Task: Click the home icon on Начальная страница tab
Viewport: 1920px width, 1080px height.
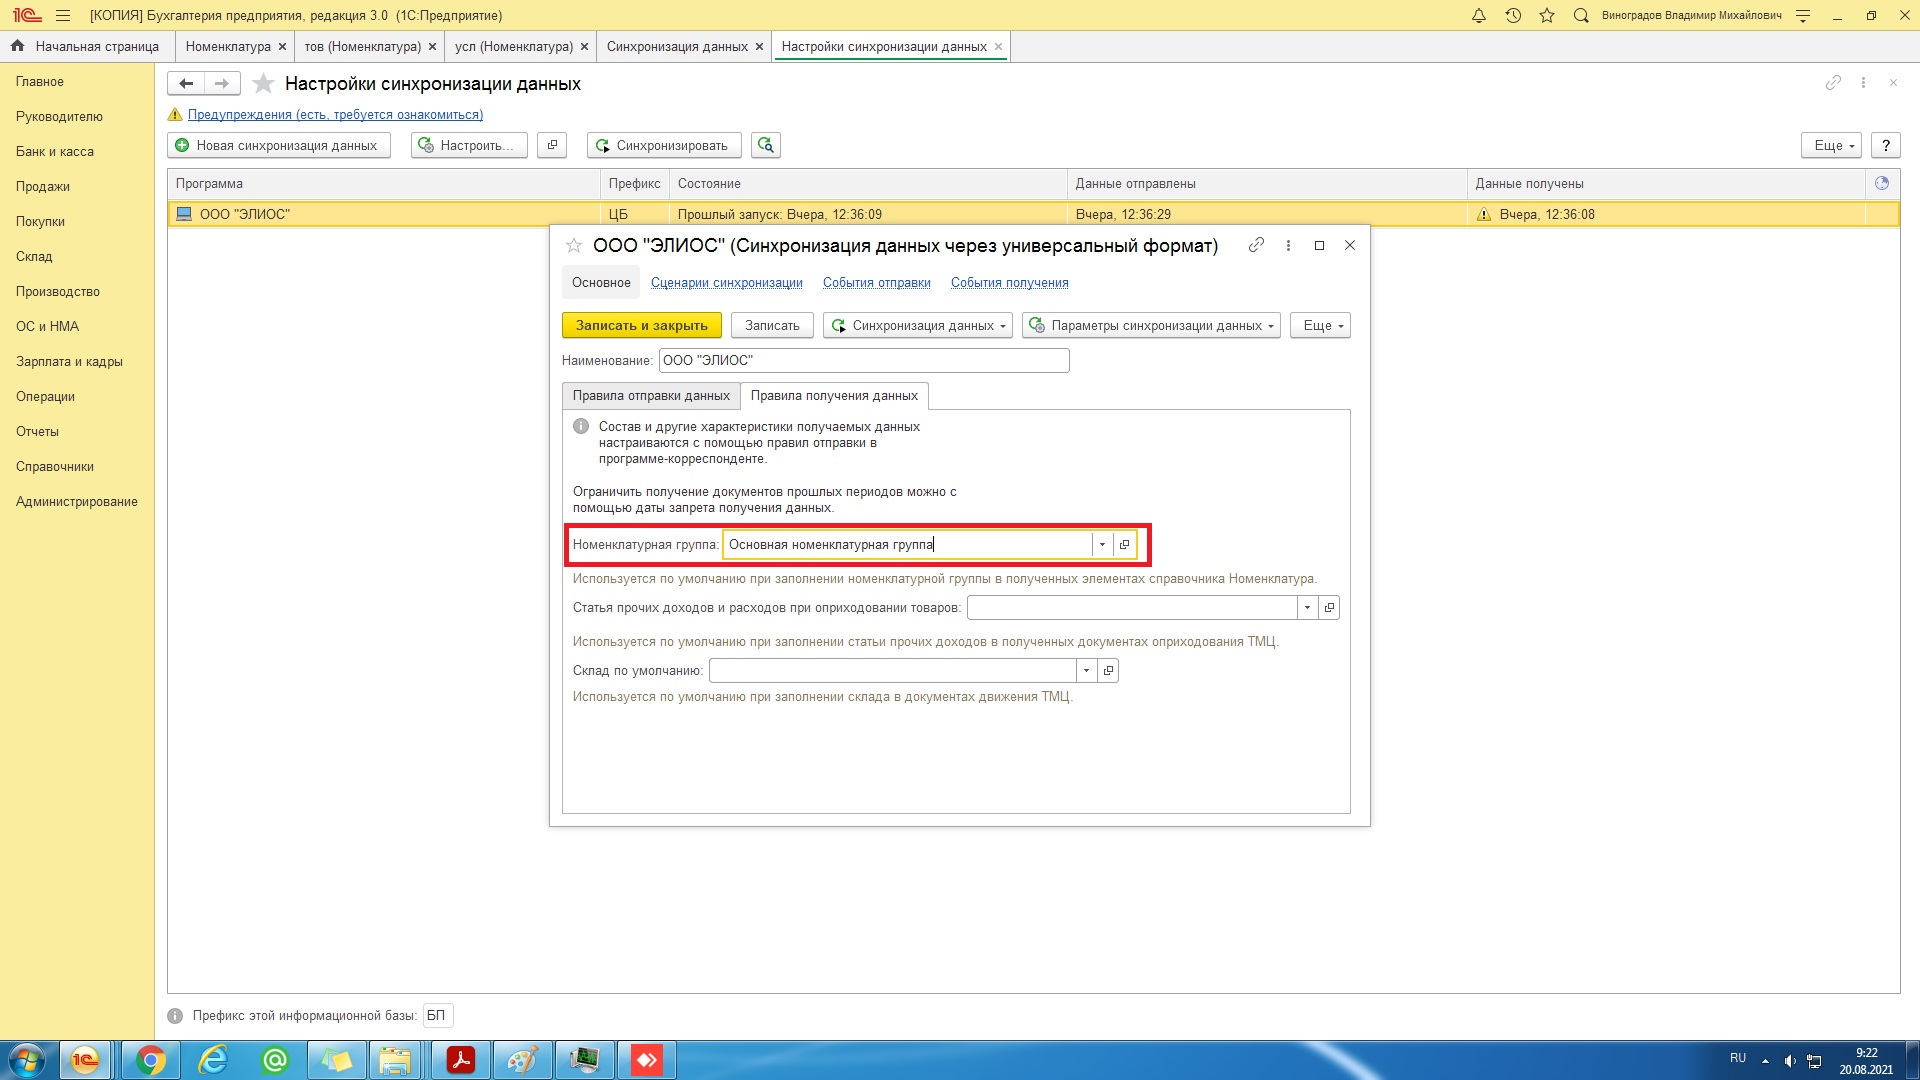Action: tap(17, 46)
